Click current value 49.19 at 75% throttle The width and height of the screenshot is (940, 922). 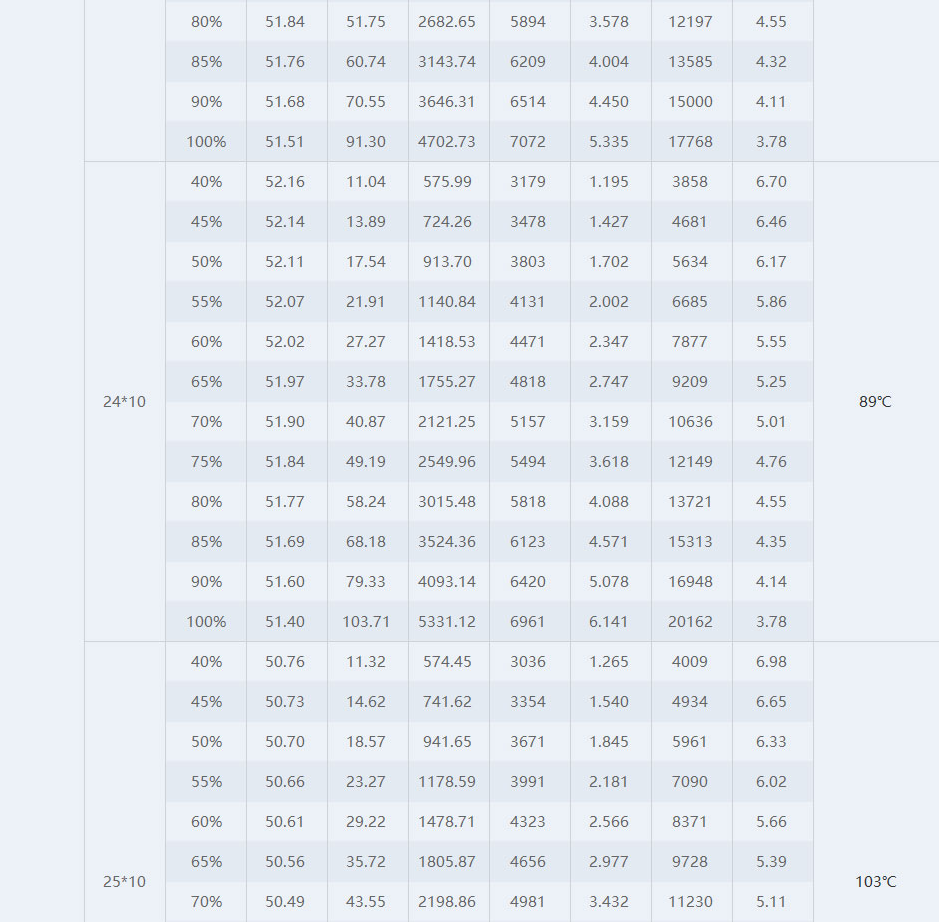pos(366,462)
